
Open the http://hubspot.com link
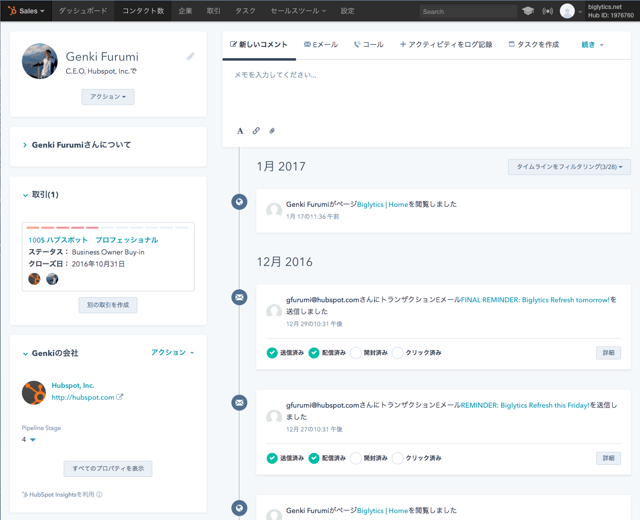click(x=83, y=397)
